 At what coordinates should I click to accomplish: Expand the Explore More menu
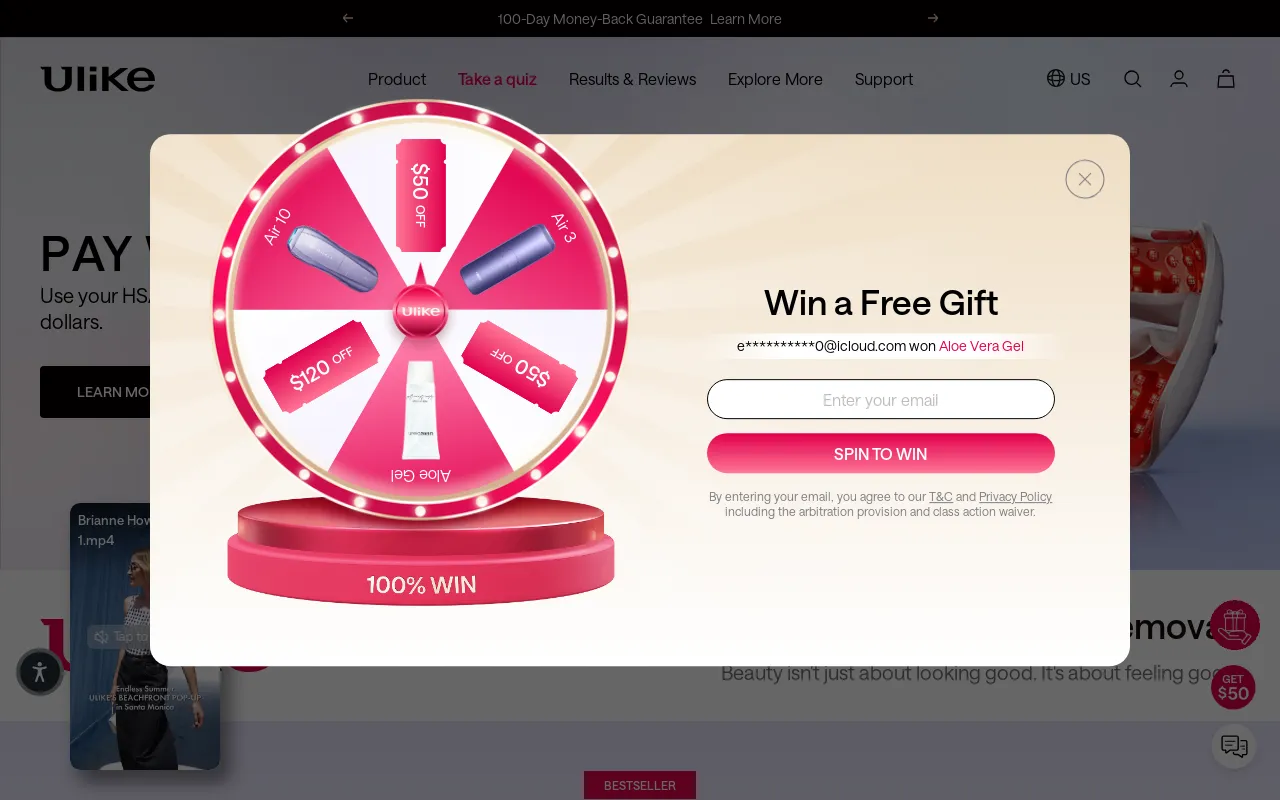(775, 79)
